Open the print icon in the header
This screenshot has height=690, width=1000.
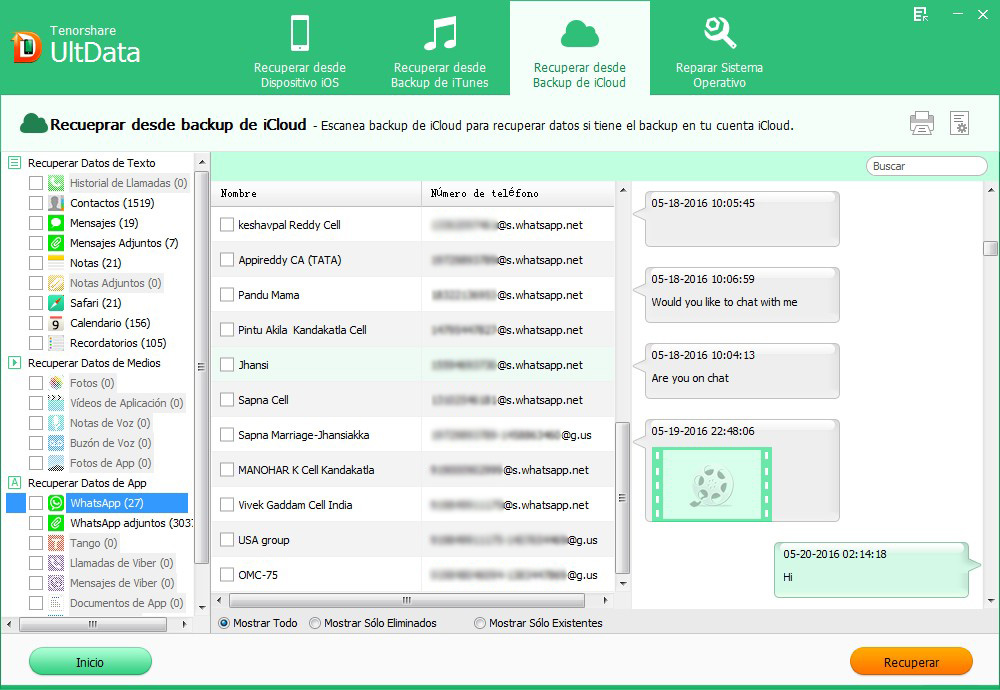tap(922, 123)
